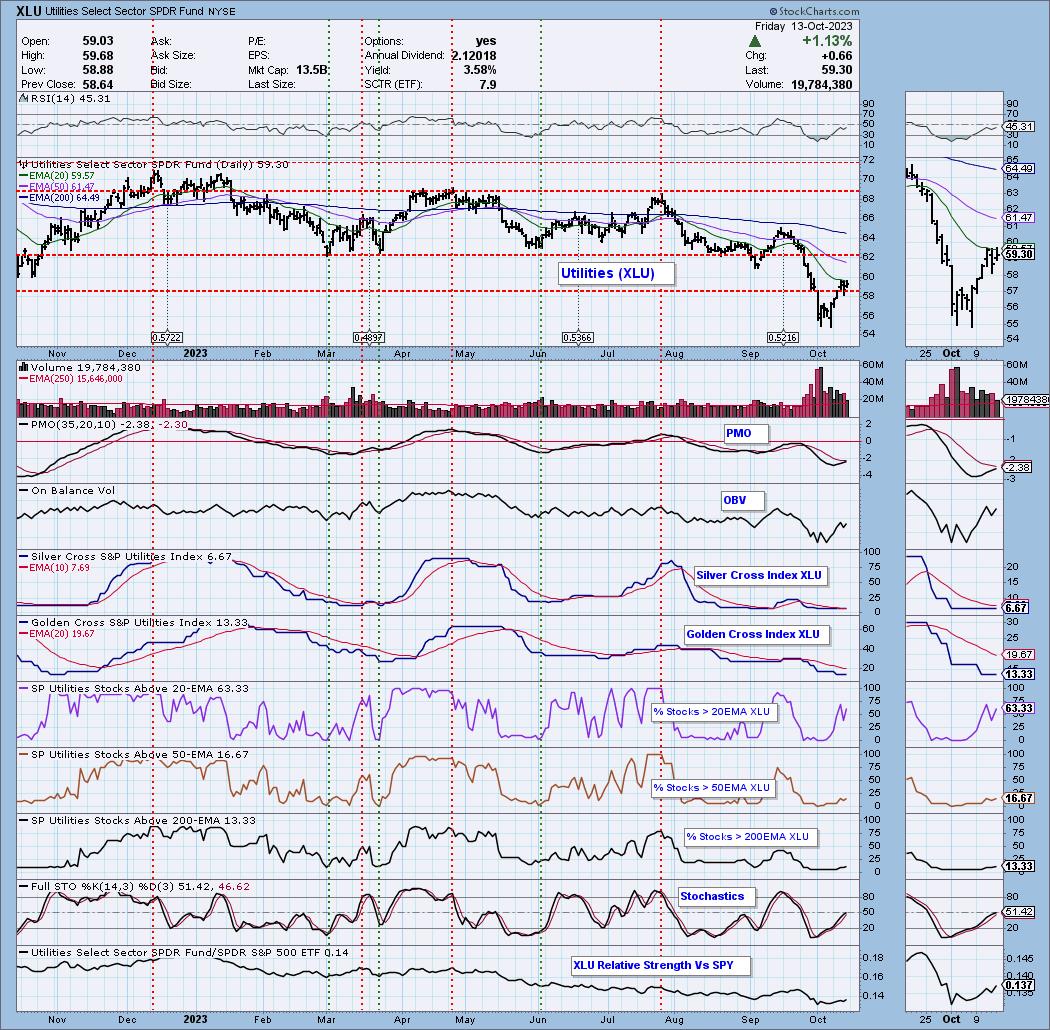Click the Yield value 3.58%
Screen dimensions: 1050x1030
[479, 70]
